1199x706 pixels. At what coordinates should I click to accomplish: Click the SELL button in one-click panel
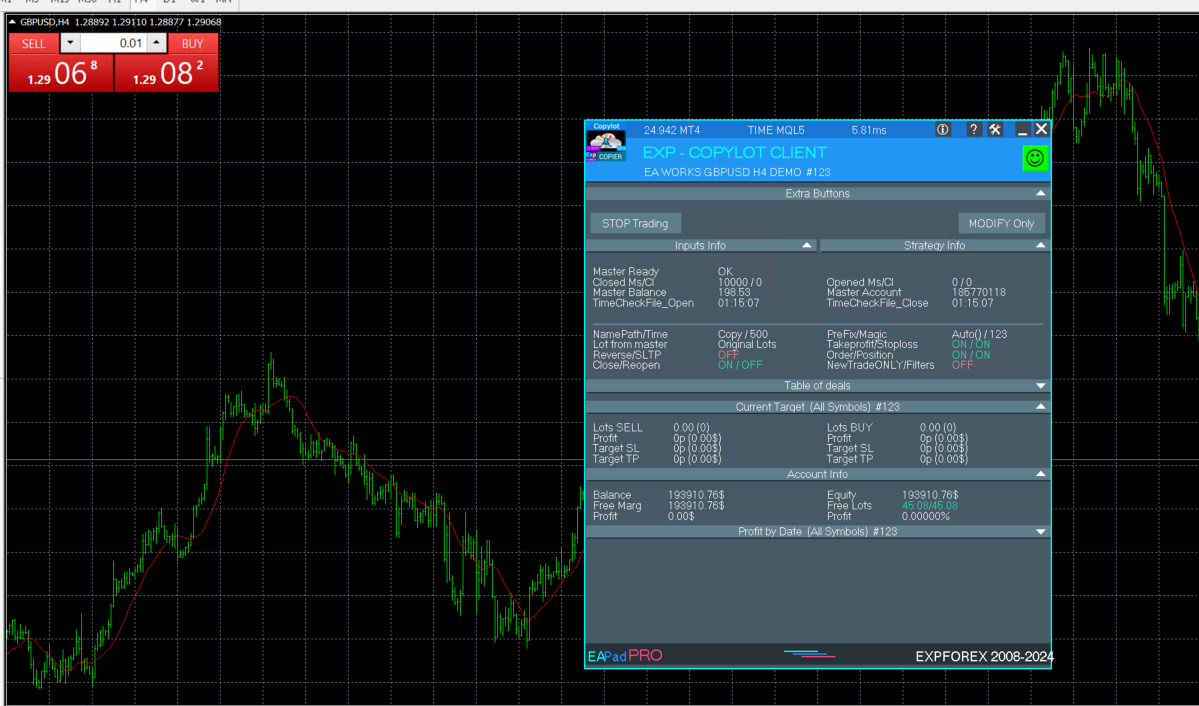33,44
